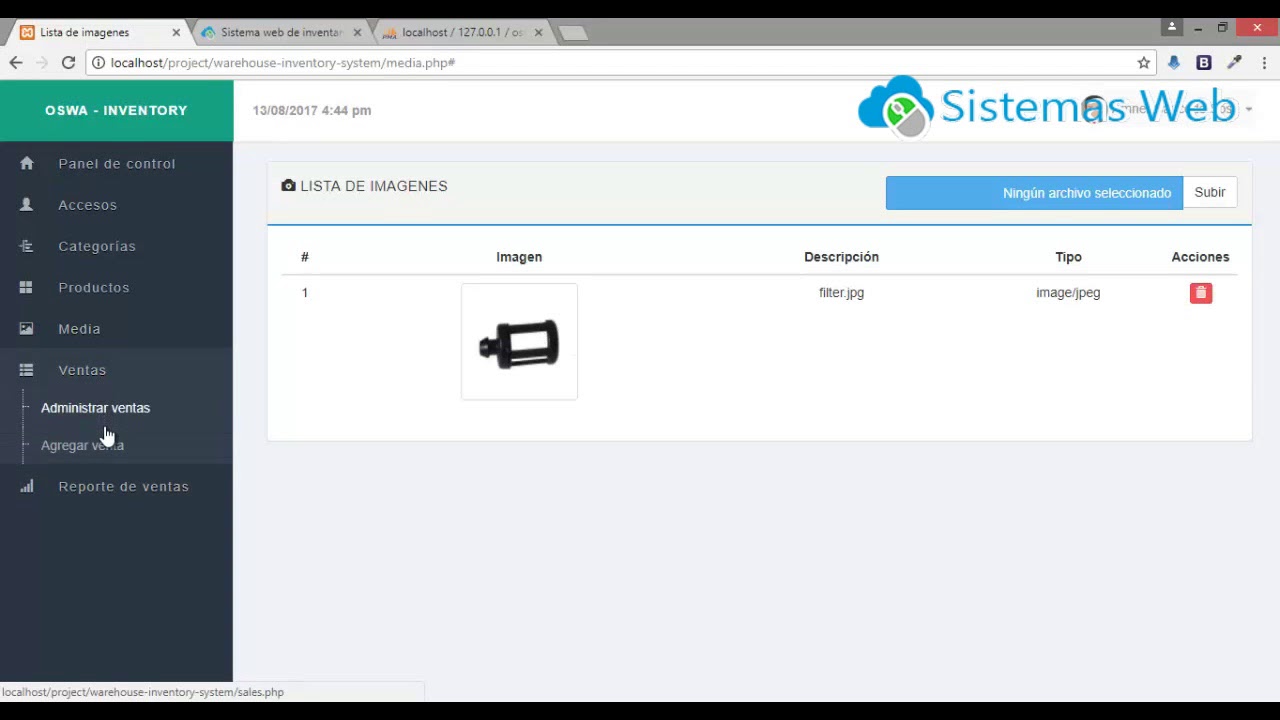The image size is (1280, 720).
Task: Click the Chrome profile icon in title bar
Action: (x=1171, y=27)
